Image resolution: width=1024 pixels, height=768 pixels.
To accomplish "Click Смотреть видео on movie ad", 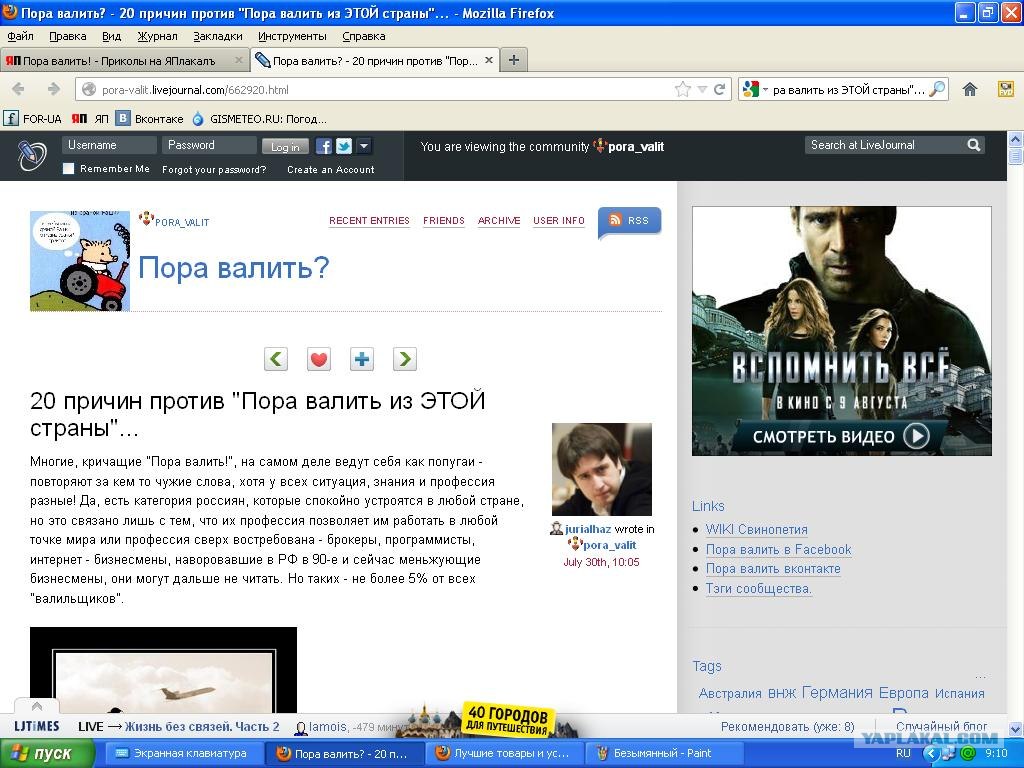I will pyautogui.click(x=841, y=436).
